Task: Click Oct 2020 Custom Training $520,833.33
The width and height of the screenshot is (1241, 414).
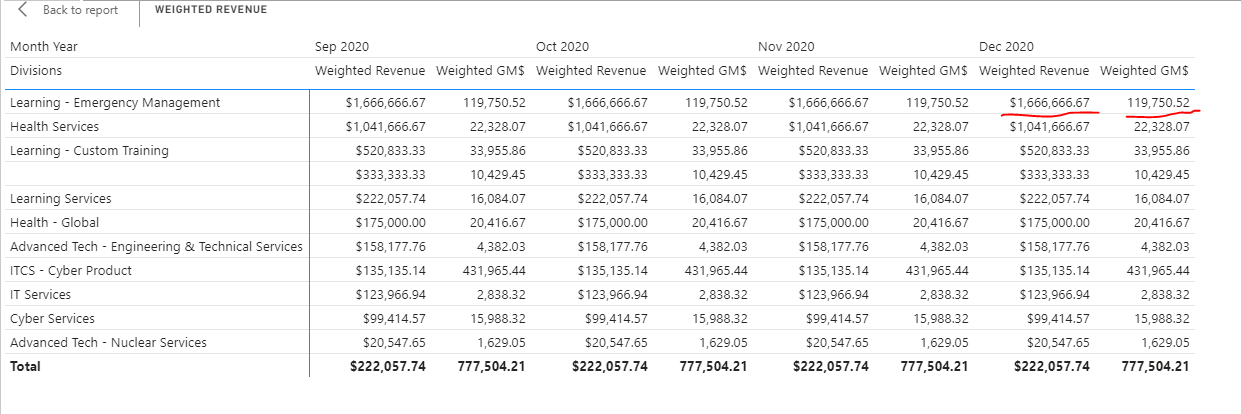Action: [612, 151]
